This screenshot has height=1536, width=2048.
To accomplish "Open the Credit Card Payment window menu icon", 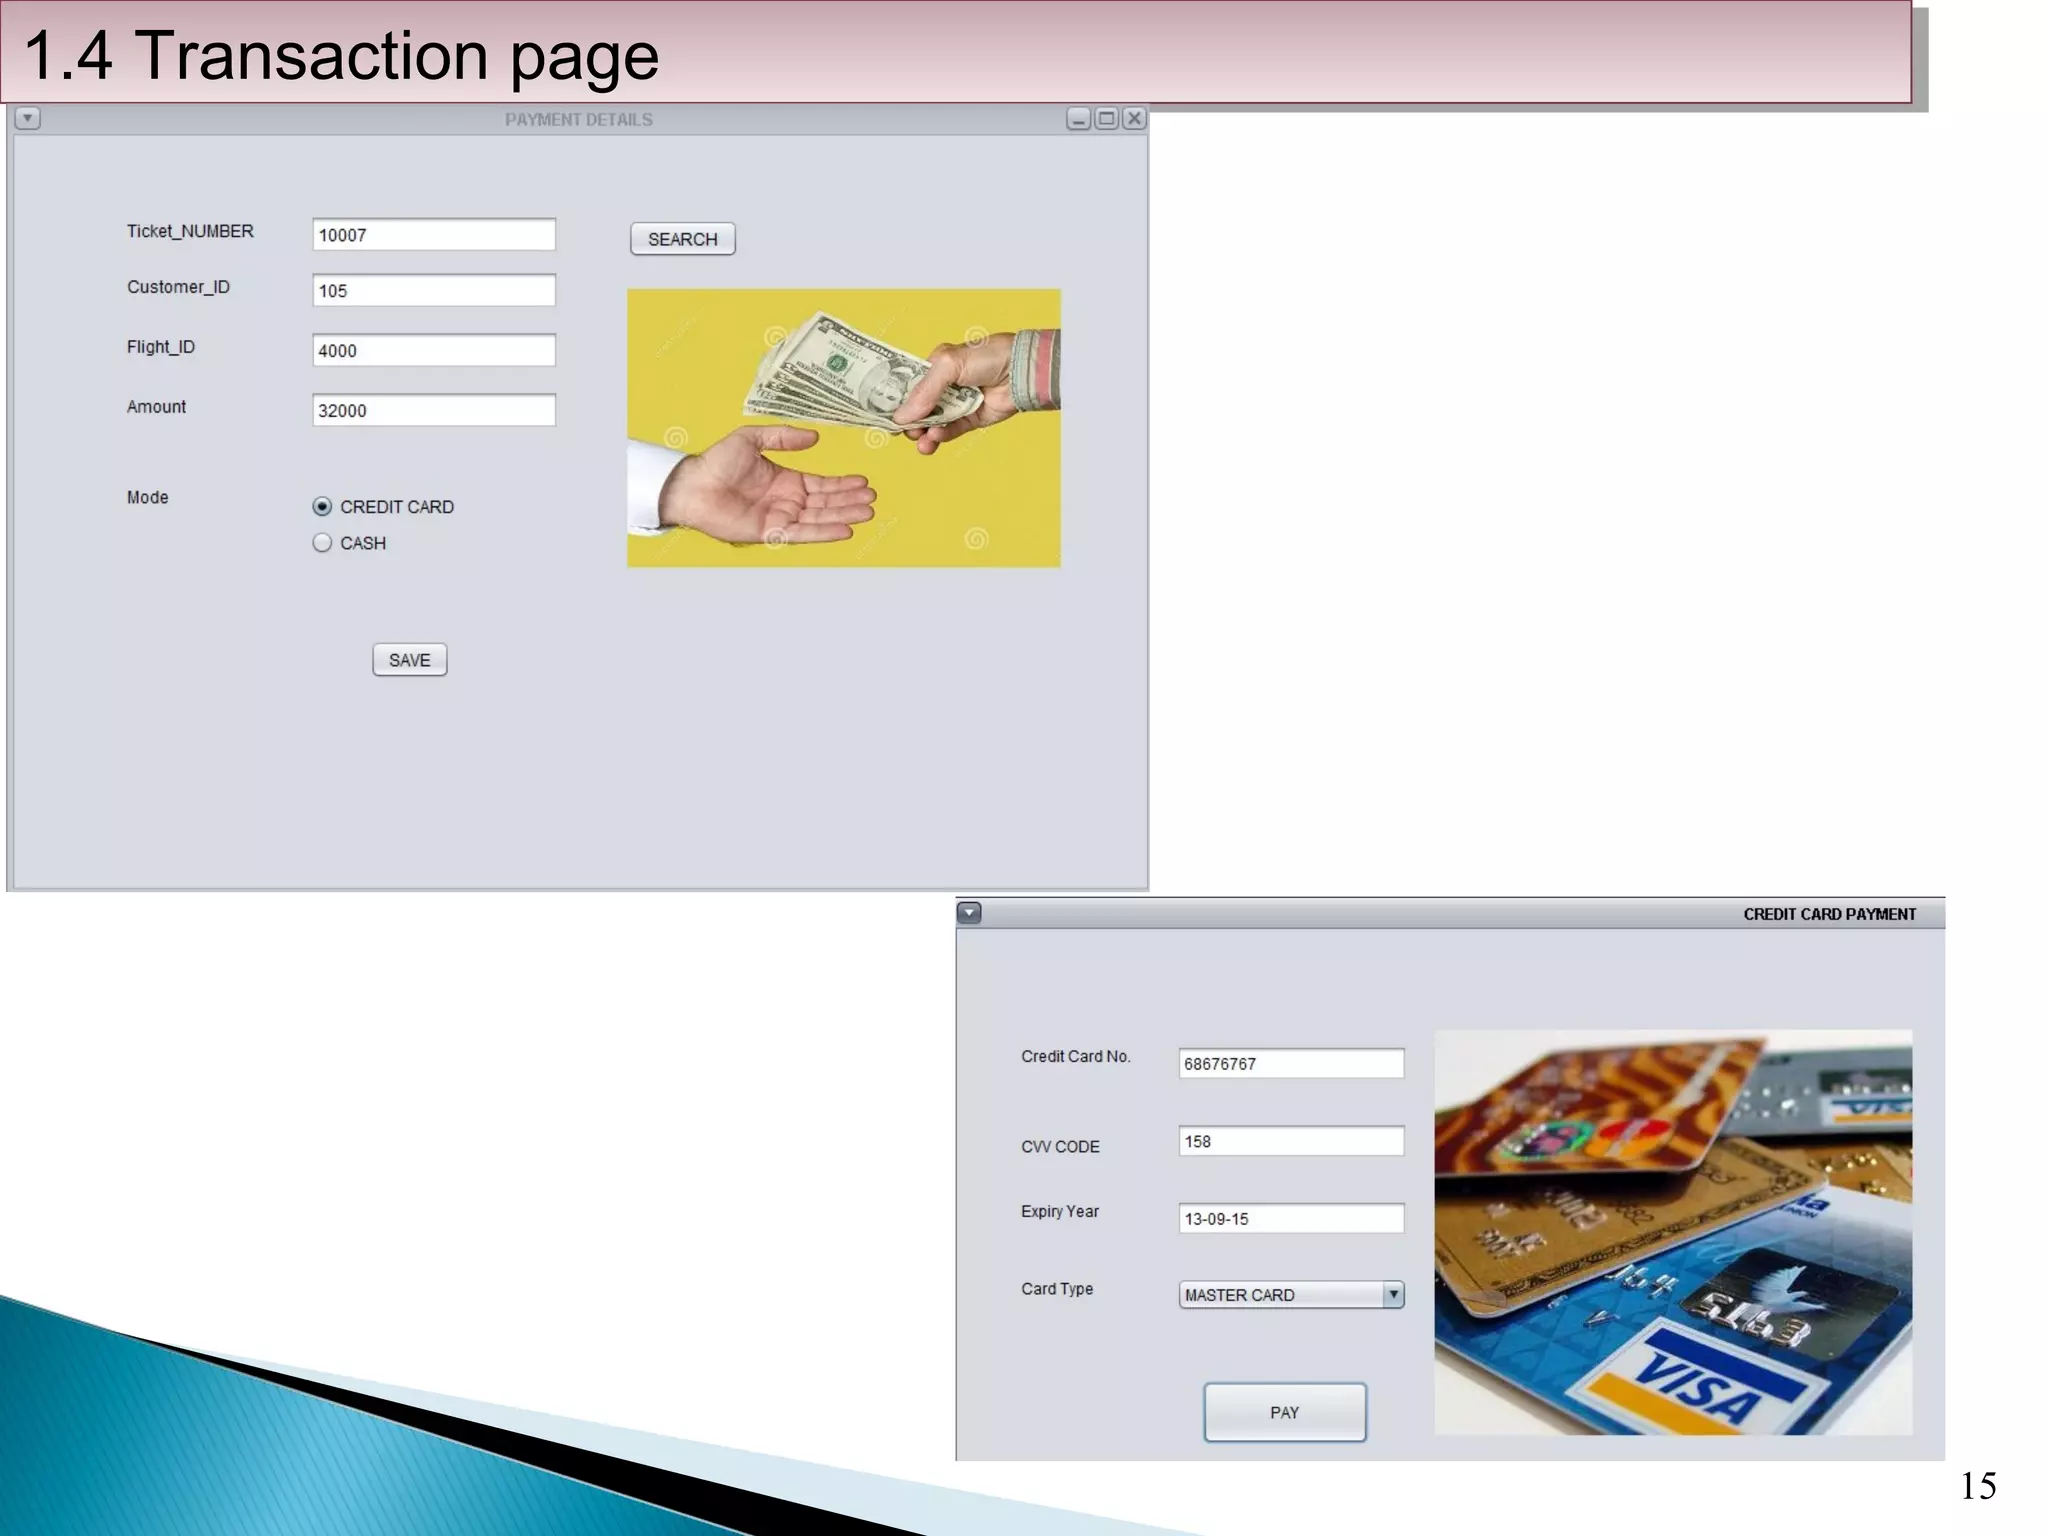I will tap(969, 913).
